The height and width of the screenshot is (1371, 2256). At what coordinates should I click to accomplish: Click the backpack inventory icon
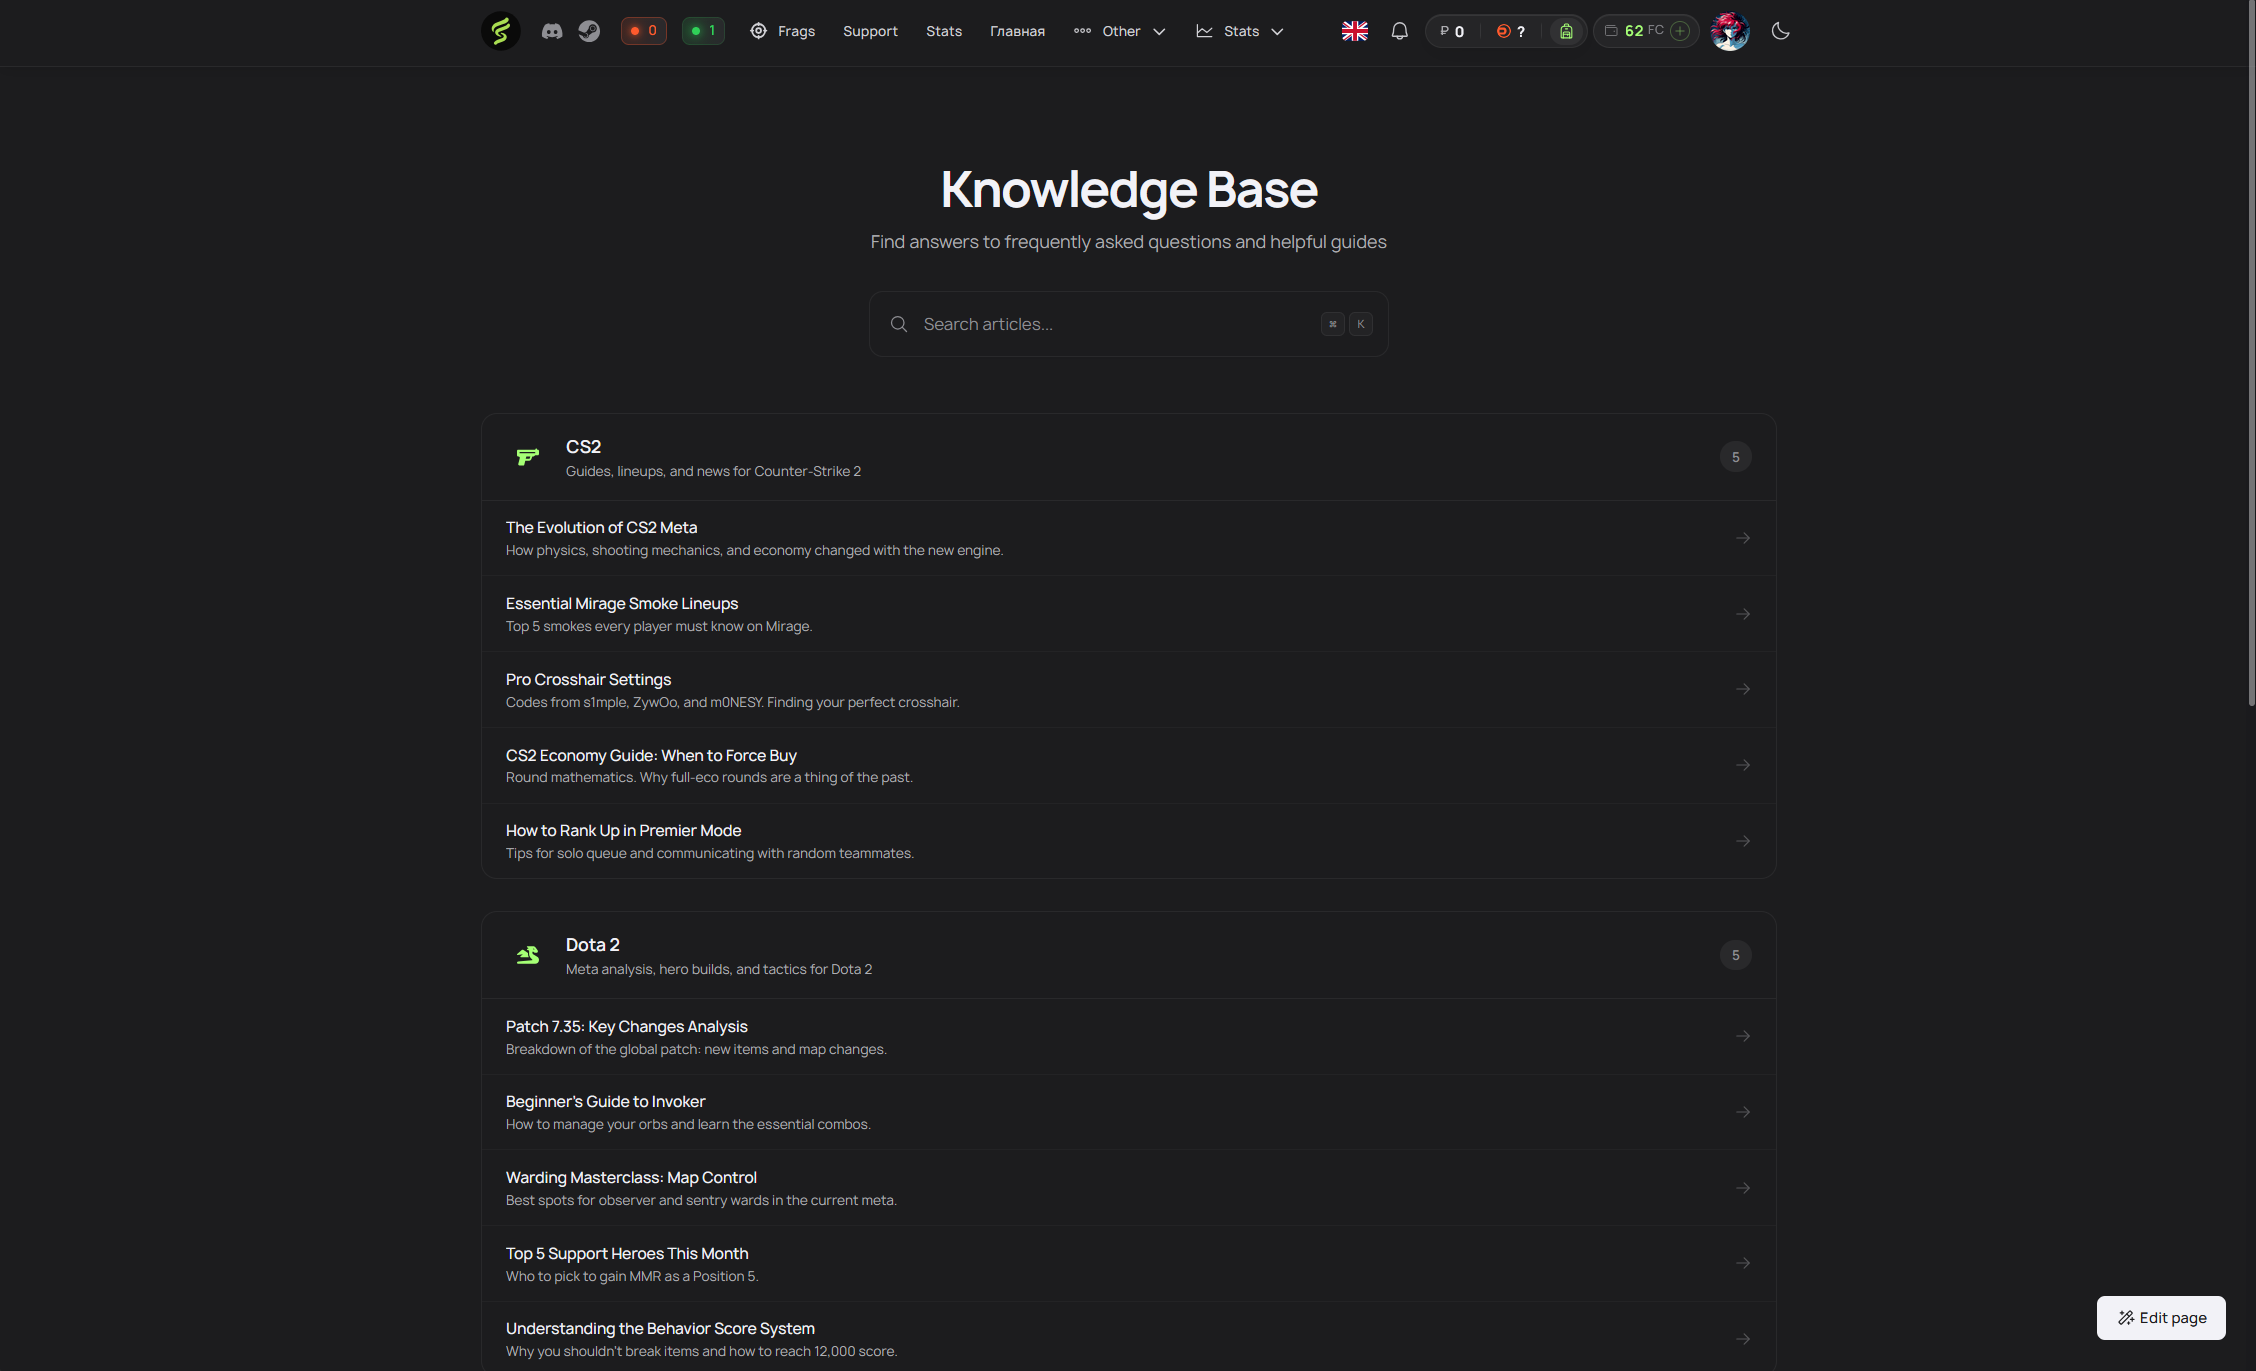[x=1565, y=31]
